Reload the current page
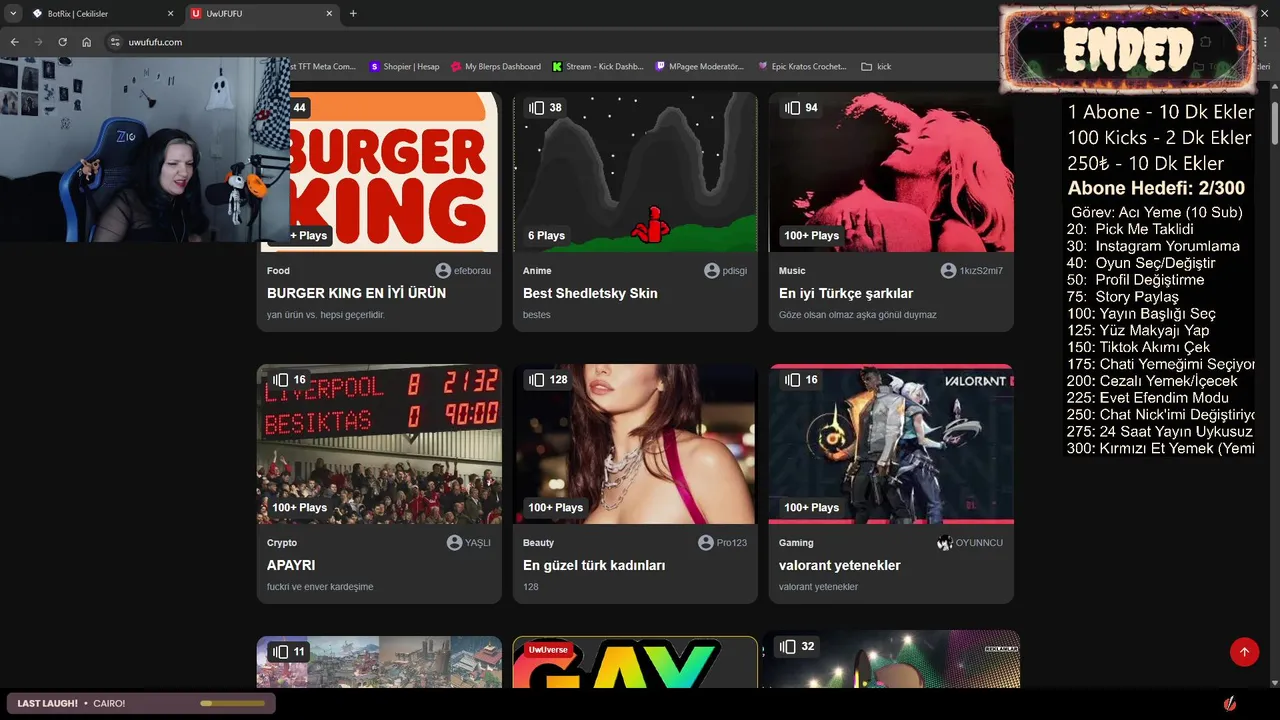The image size is (1280, 720). [62, 42]
